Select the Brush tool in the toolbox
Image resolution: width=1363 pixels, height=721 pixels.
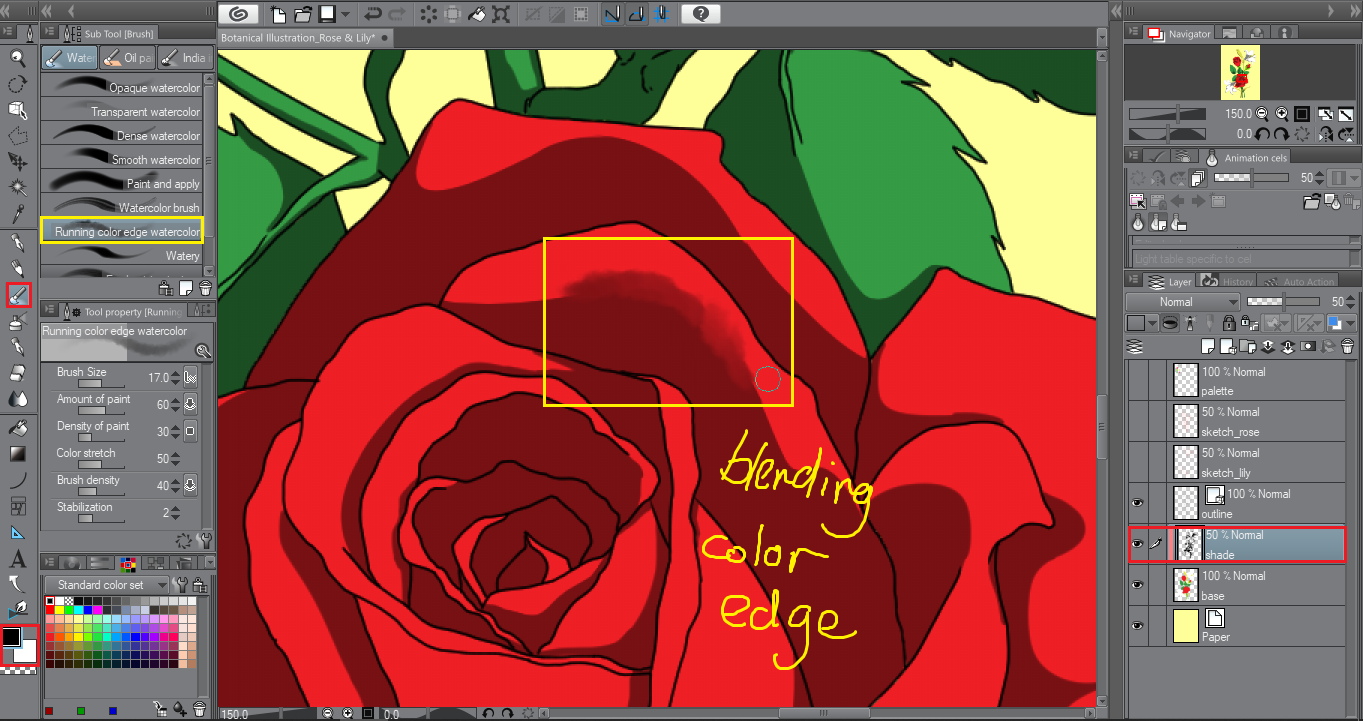point(17,295)
